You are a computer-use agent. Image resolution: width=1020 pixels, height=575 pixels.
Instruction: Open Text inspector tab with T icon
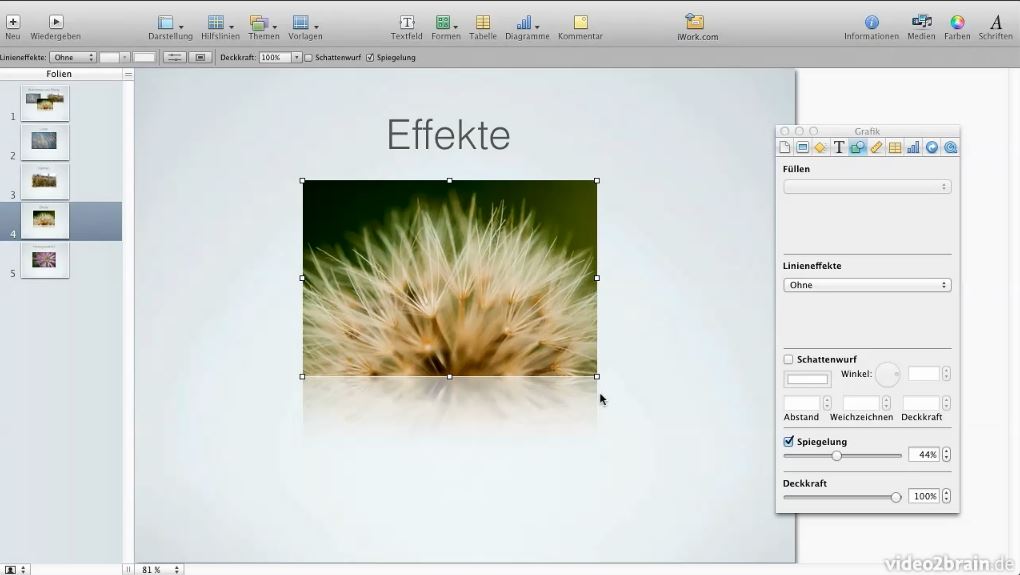pyautogui.click(x=839, y=148)
